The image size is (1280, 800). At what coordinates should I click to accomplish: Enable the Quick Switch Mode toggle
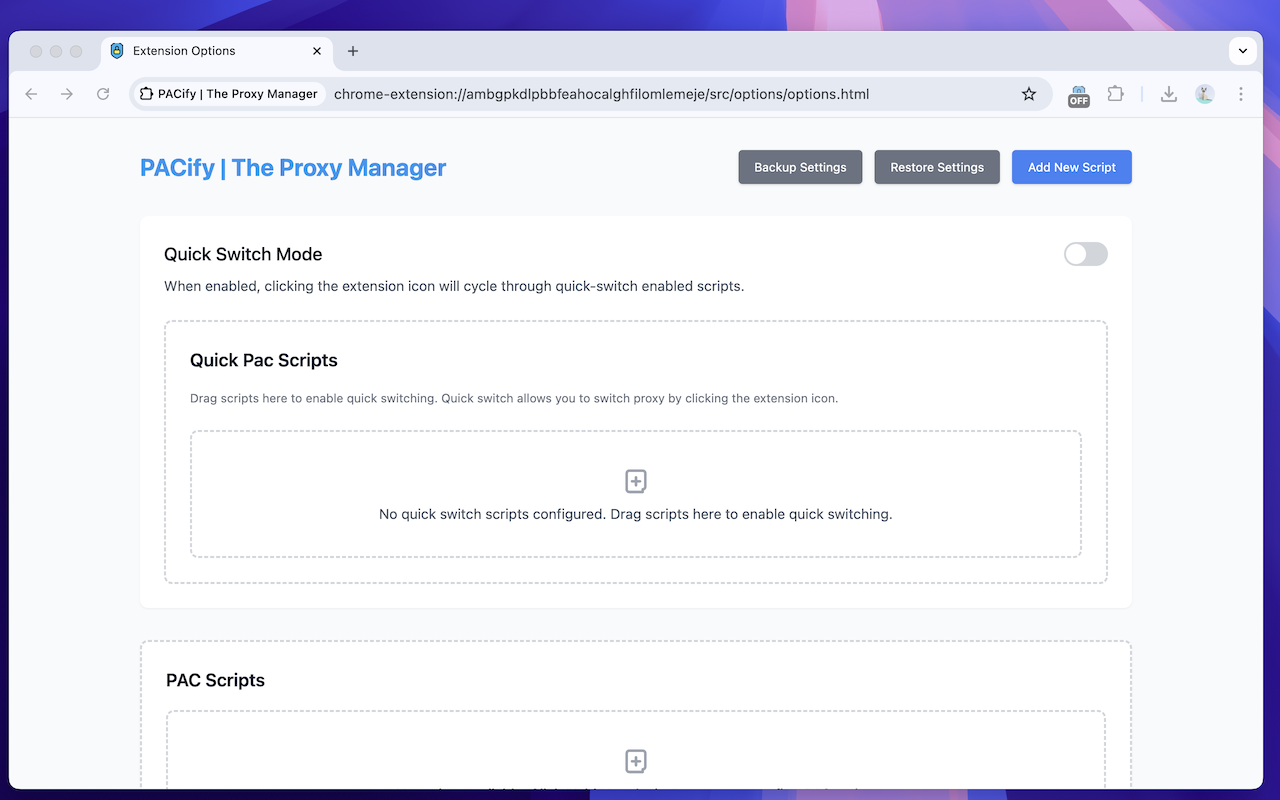point(1086,254)
